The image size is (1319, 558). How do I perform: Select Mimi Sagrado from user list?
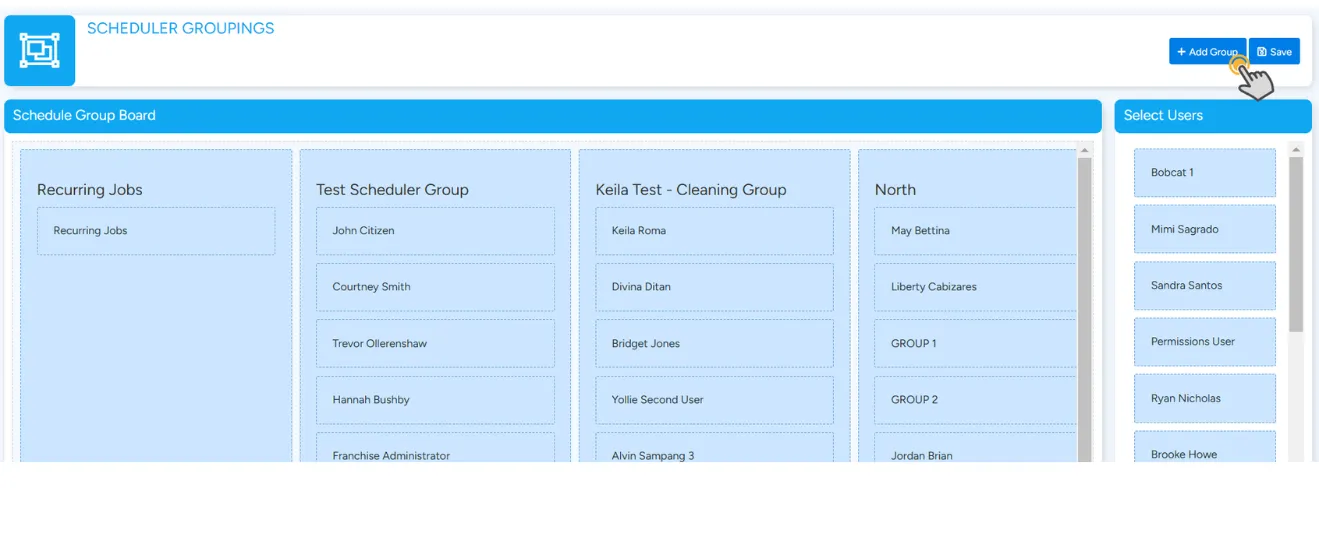(x=1204, y=230)
